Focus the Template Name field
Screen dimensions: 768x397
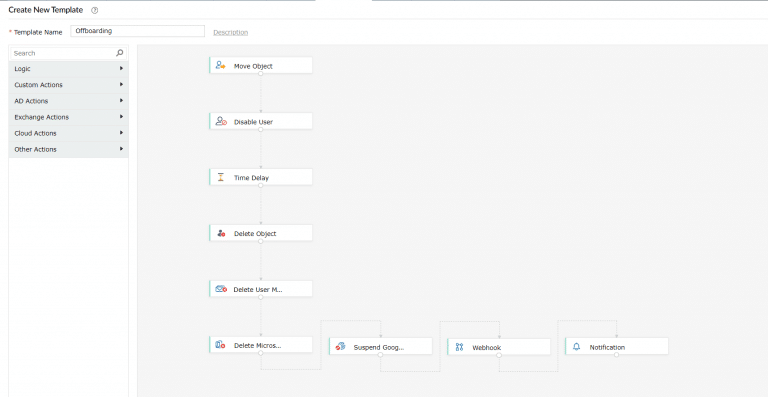click(138, 31)
